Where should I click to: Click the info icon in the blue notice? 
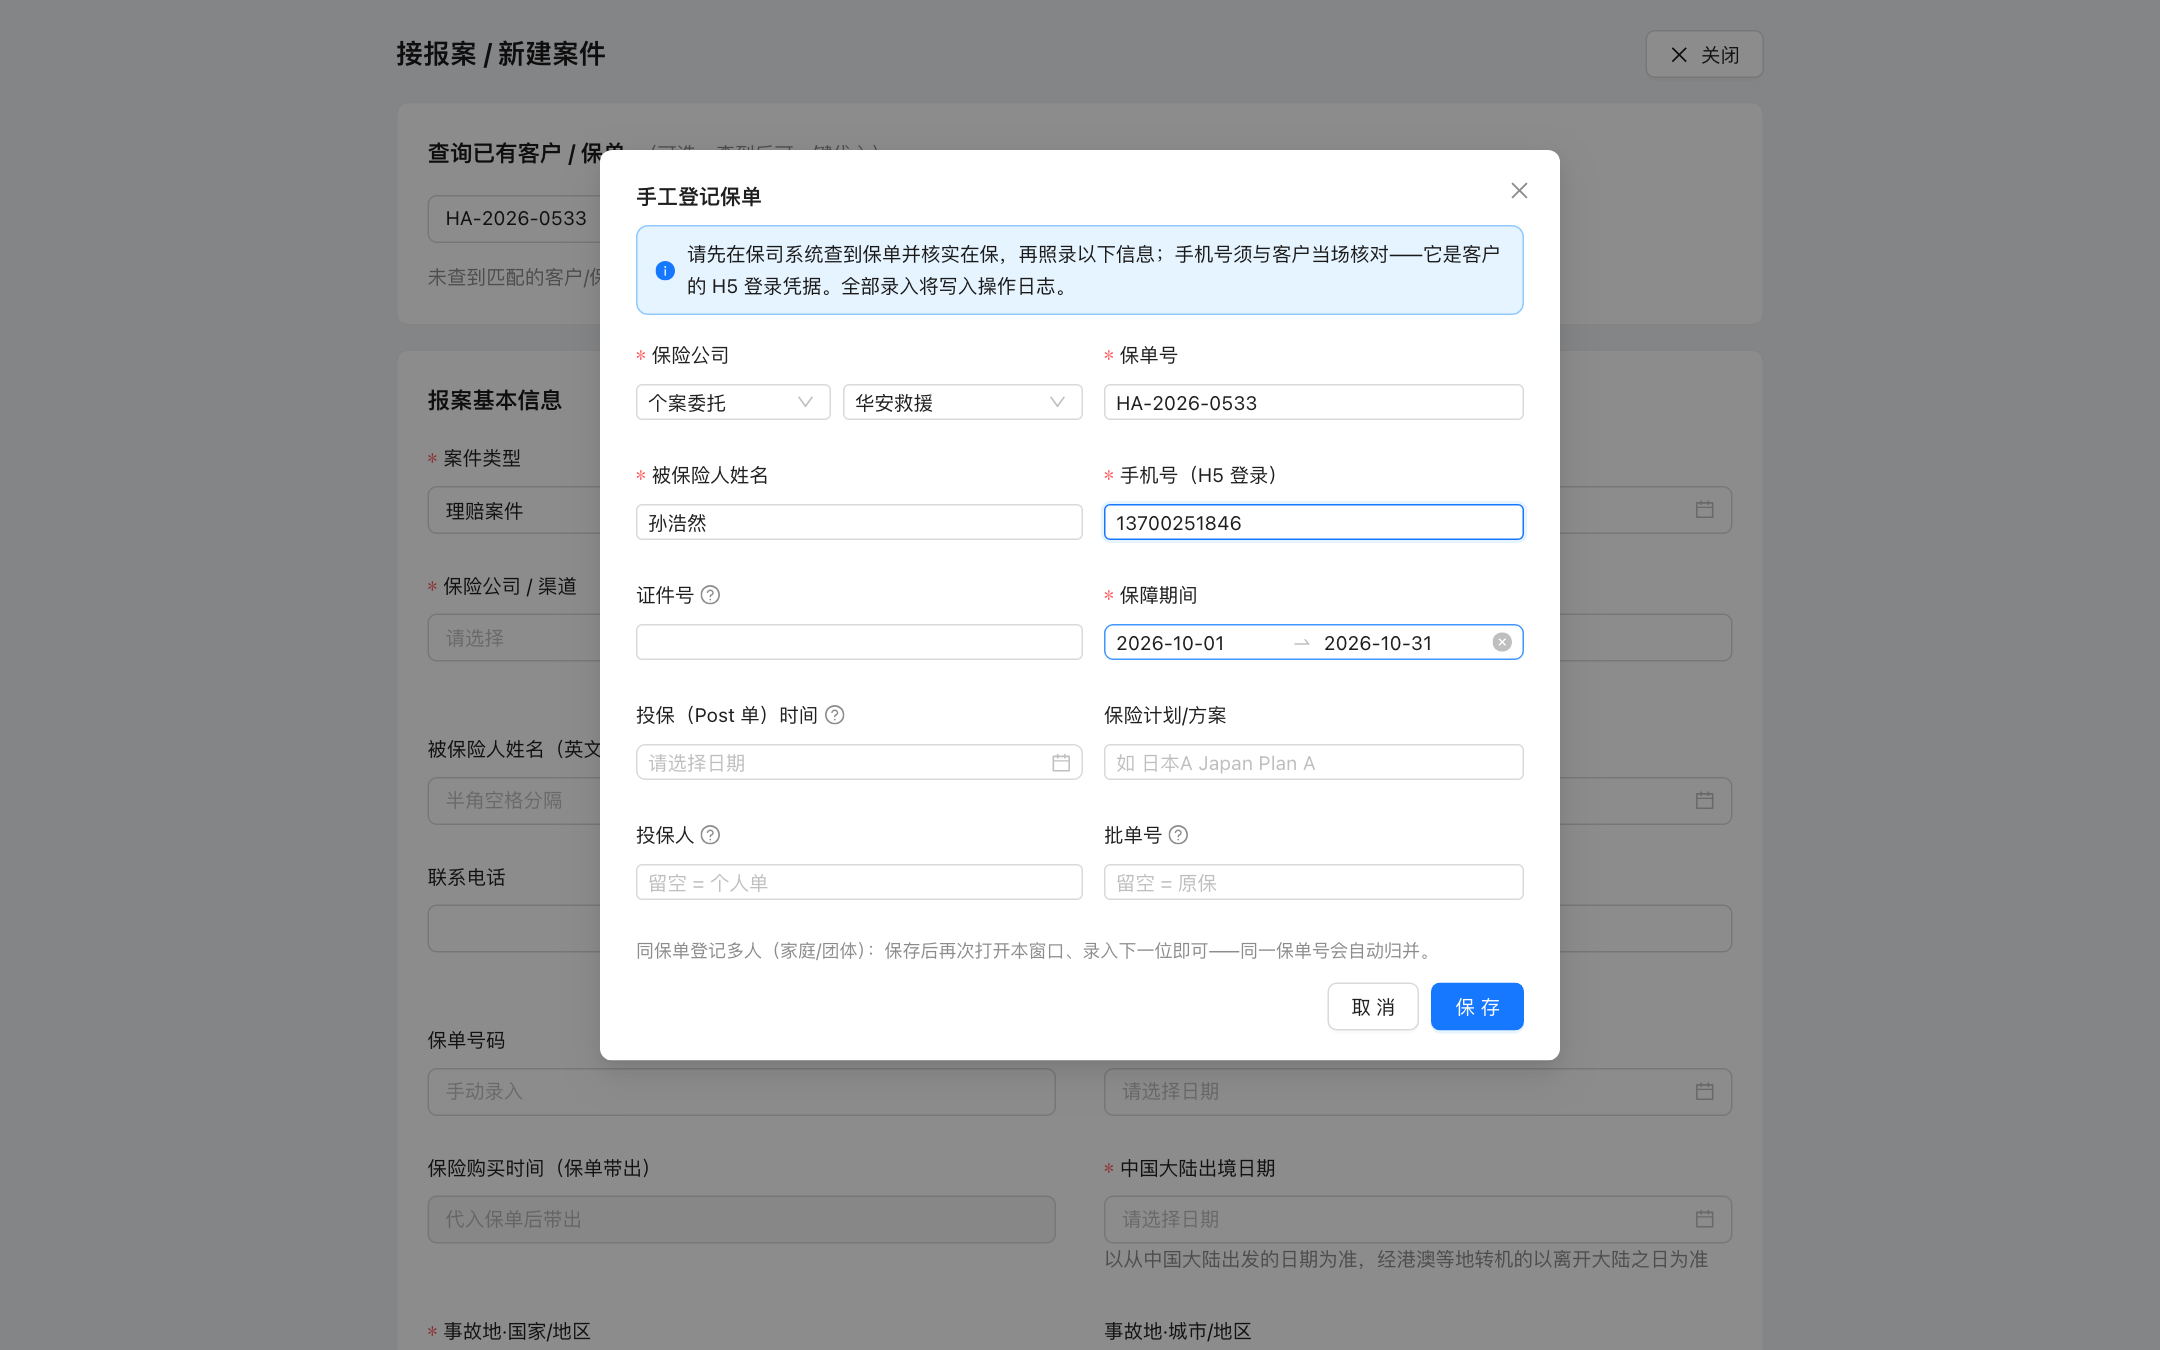tap(665, 271)
